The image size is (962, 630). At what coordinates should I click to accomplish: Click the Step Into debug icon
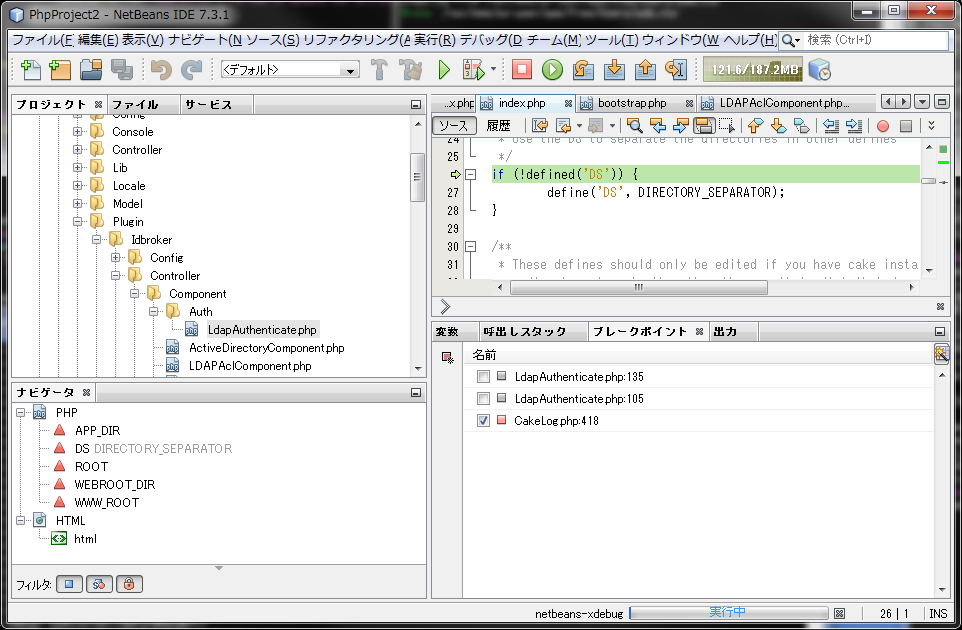tap(614, 69)
